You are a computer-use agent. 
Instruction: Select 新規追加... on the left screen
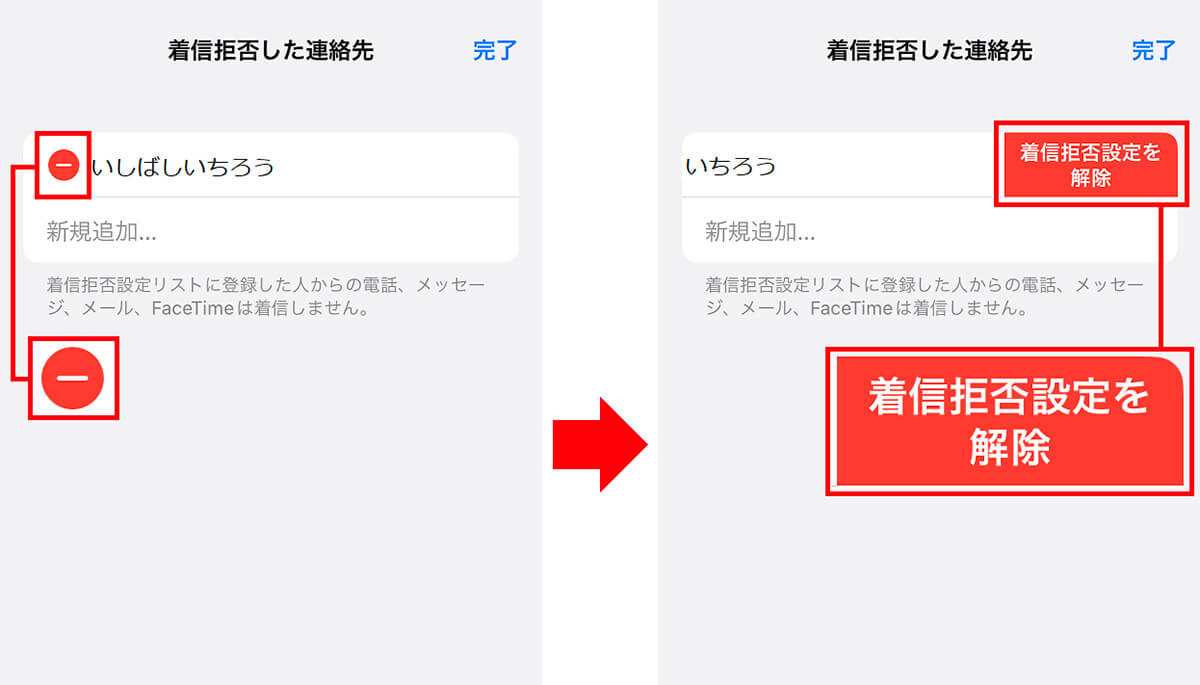[x=270, y=232]
